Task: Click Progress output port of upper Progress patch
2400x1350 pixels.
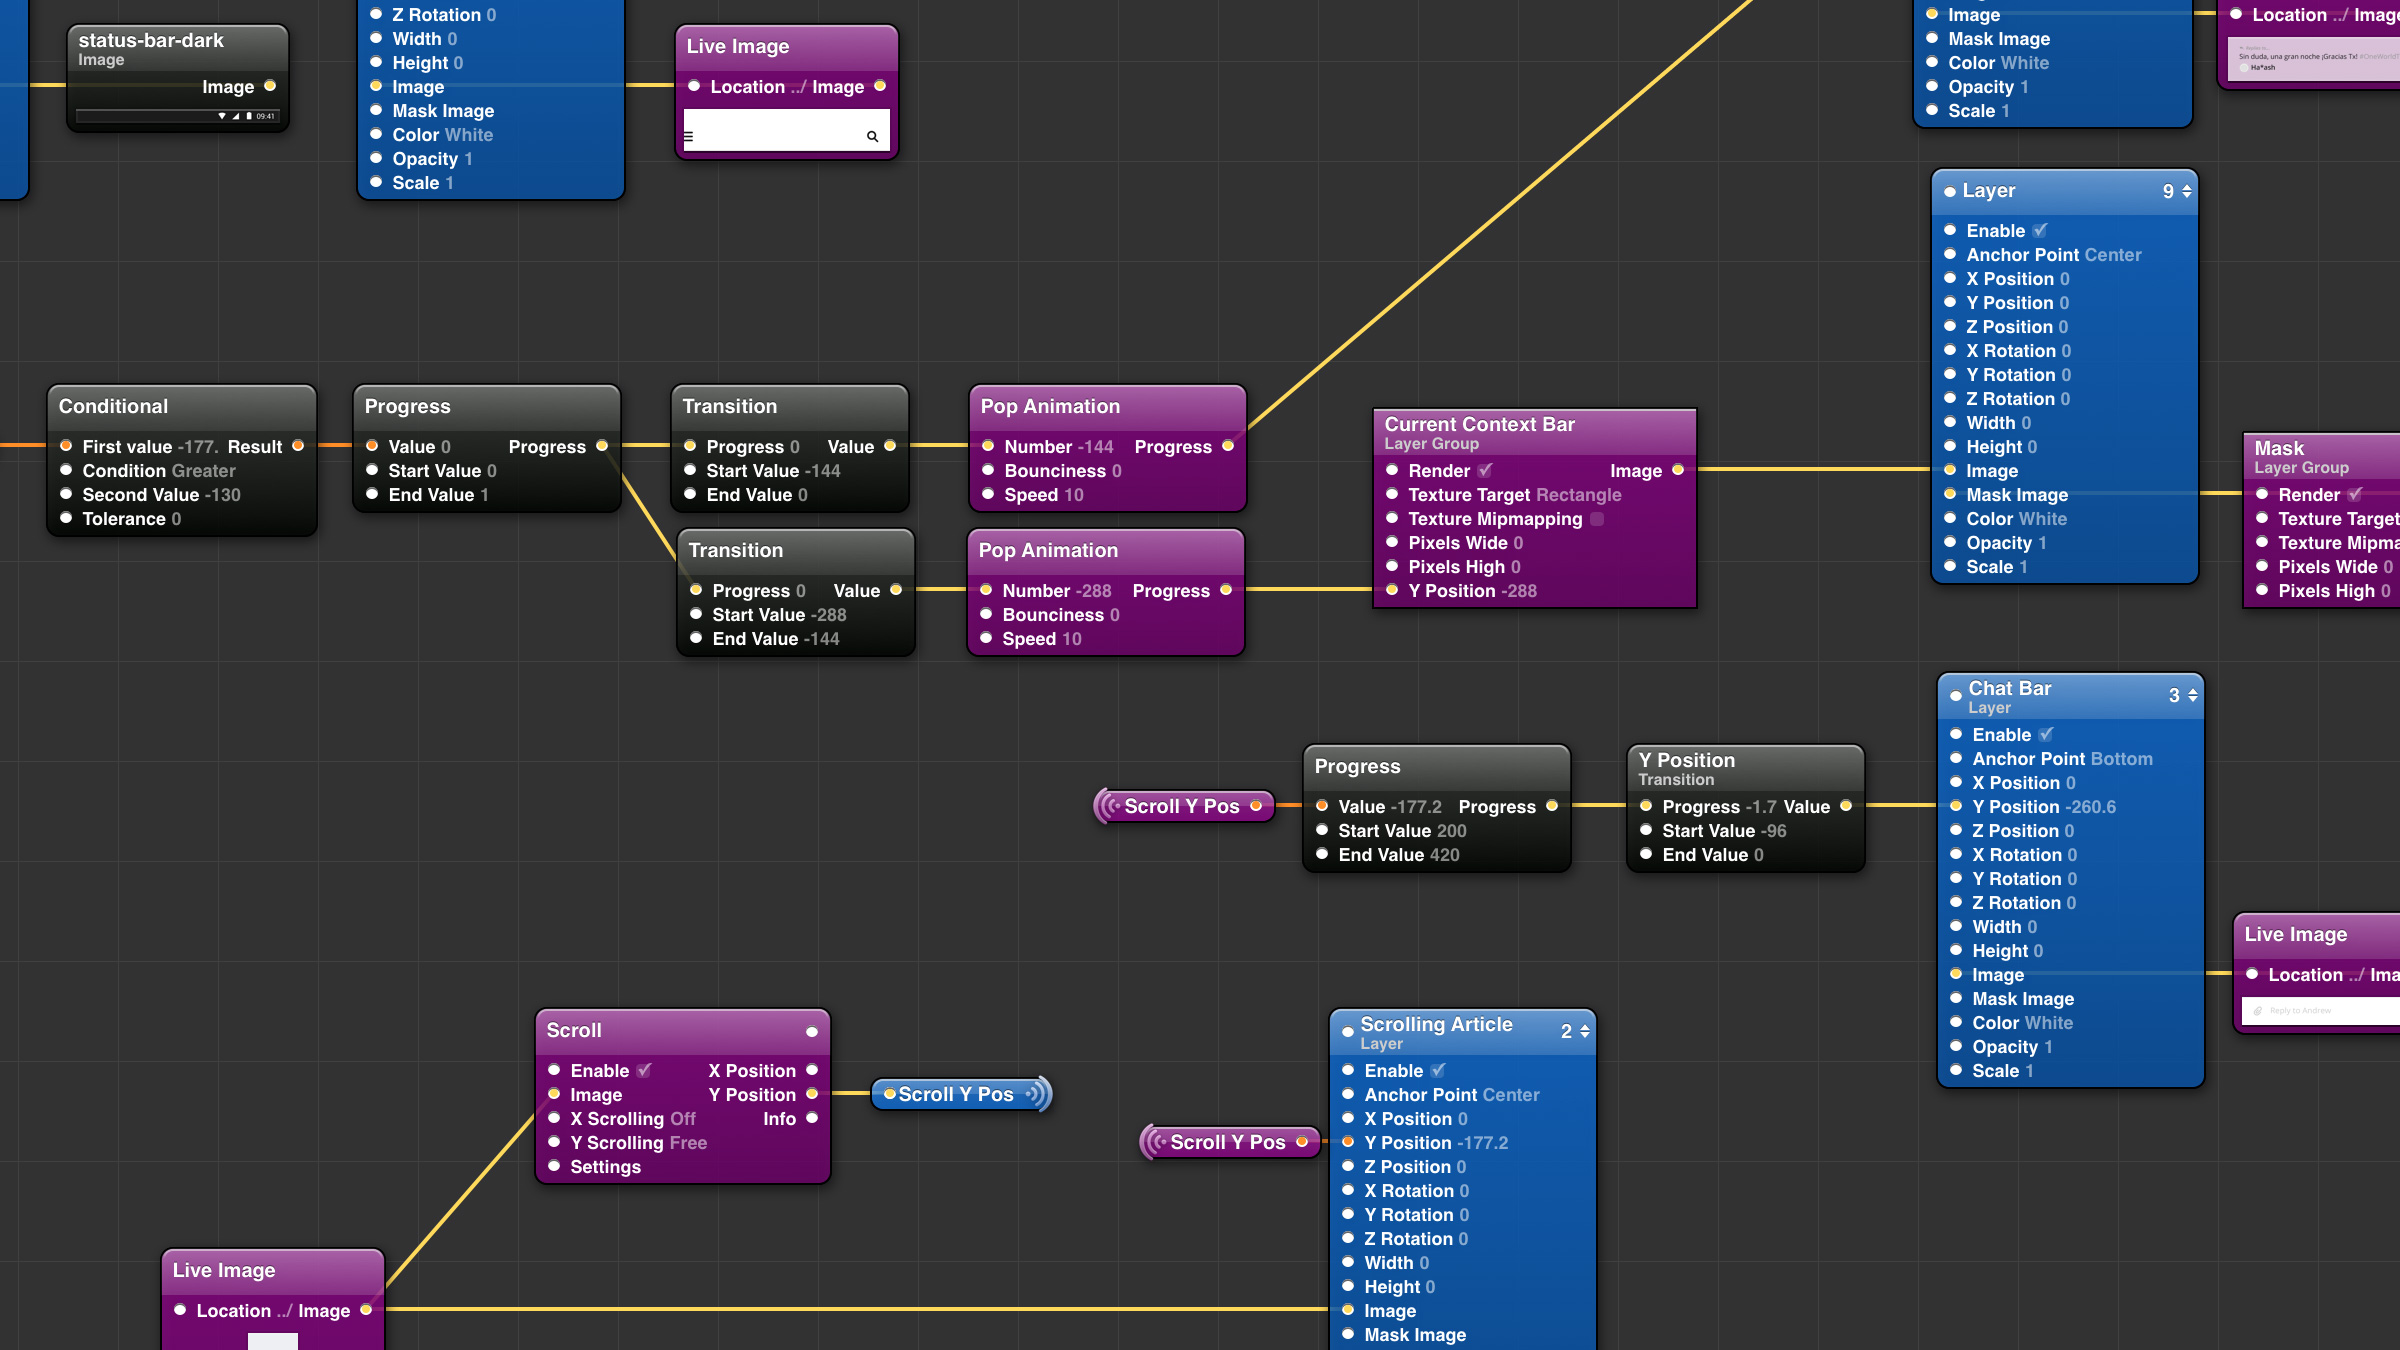Action: pos(602,446)
